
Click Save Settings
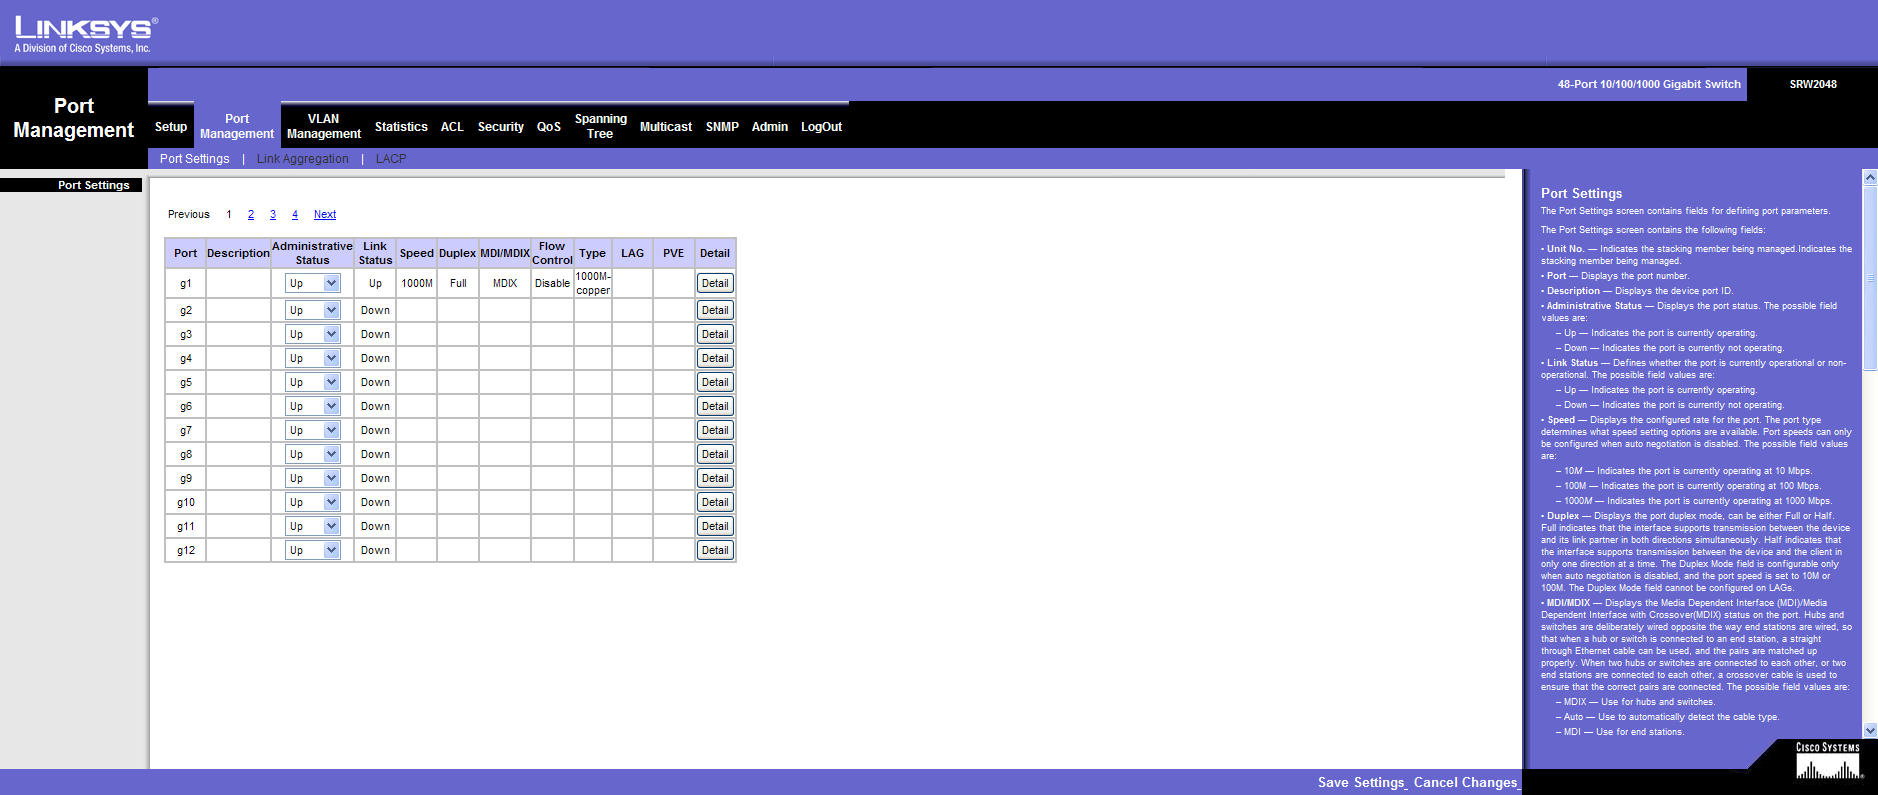point(1361,783)
